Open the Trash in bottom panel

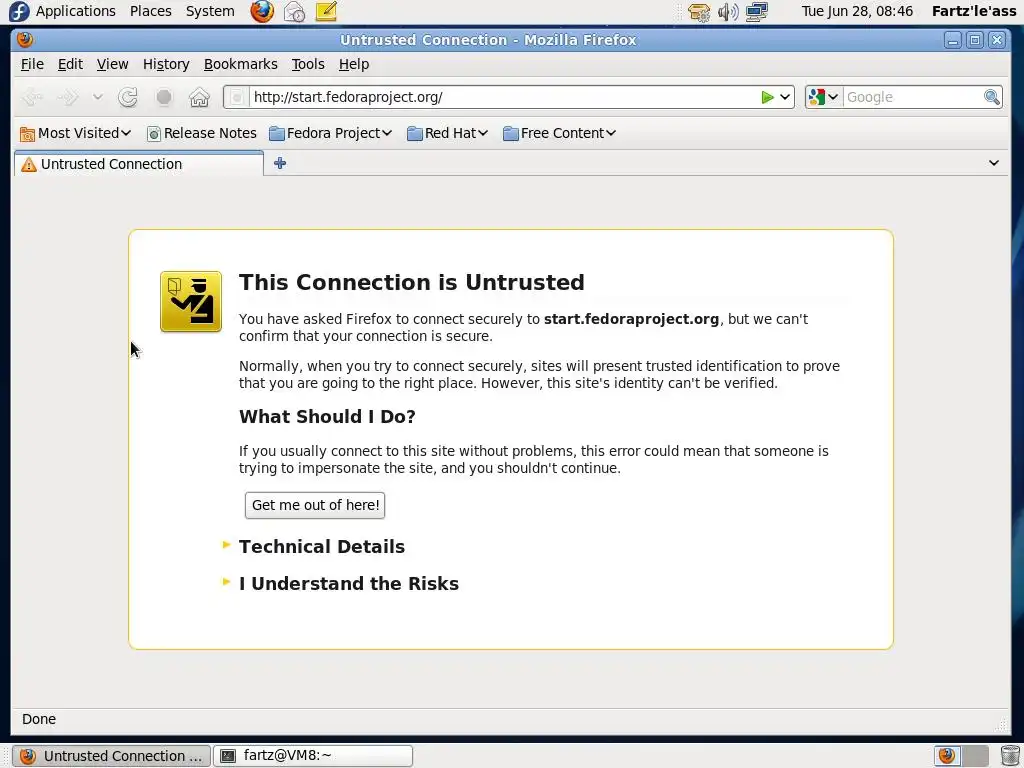pyautogui.click(x=1010, y=756)
